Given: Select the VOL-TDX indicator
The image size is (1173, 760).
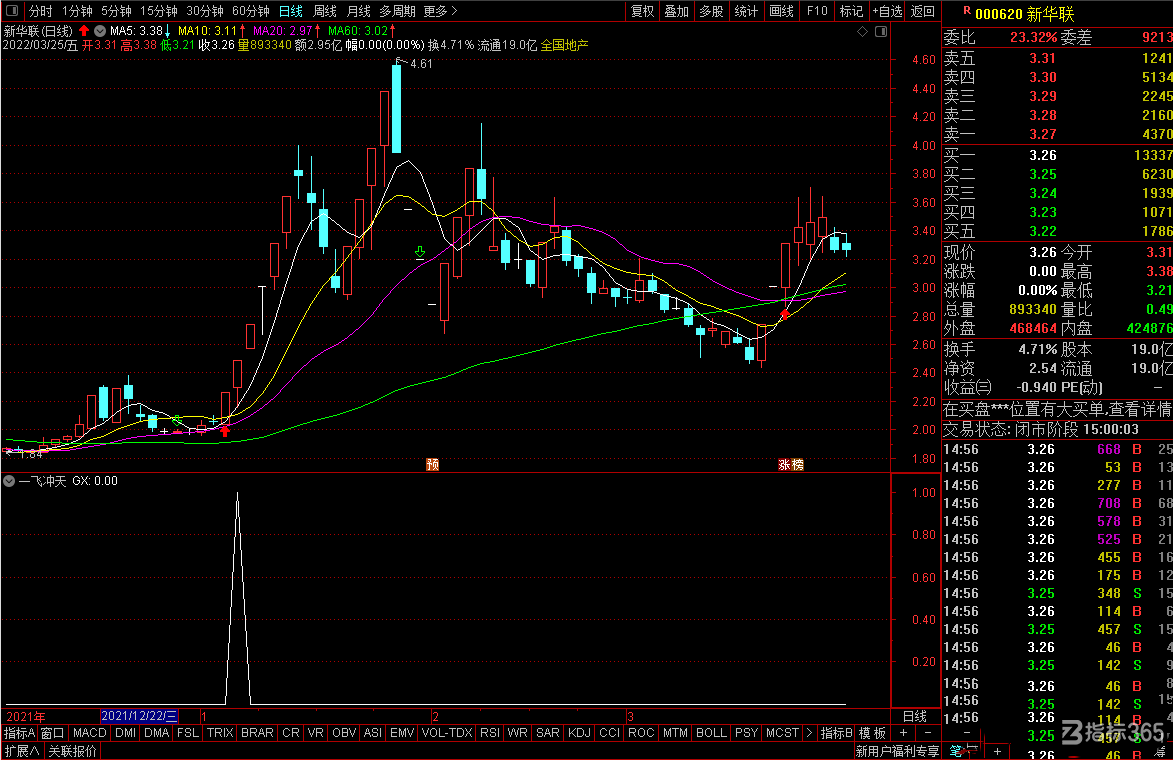Looking at the screenshot, I should point(447,733).
